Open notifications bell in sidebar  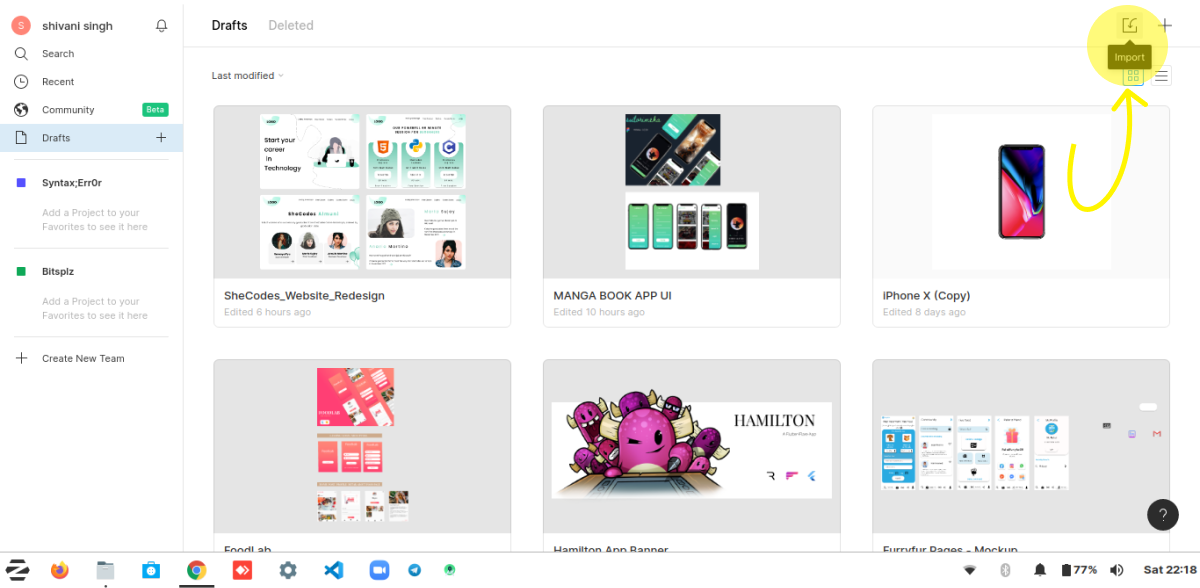point(162,26)
